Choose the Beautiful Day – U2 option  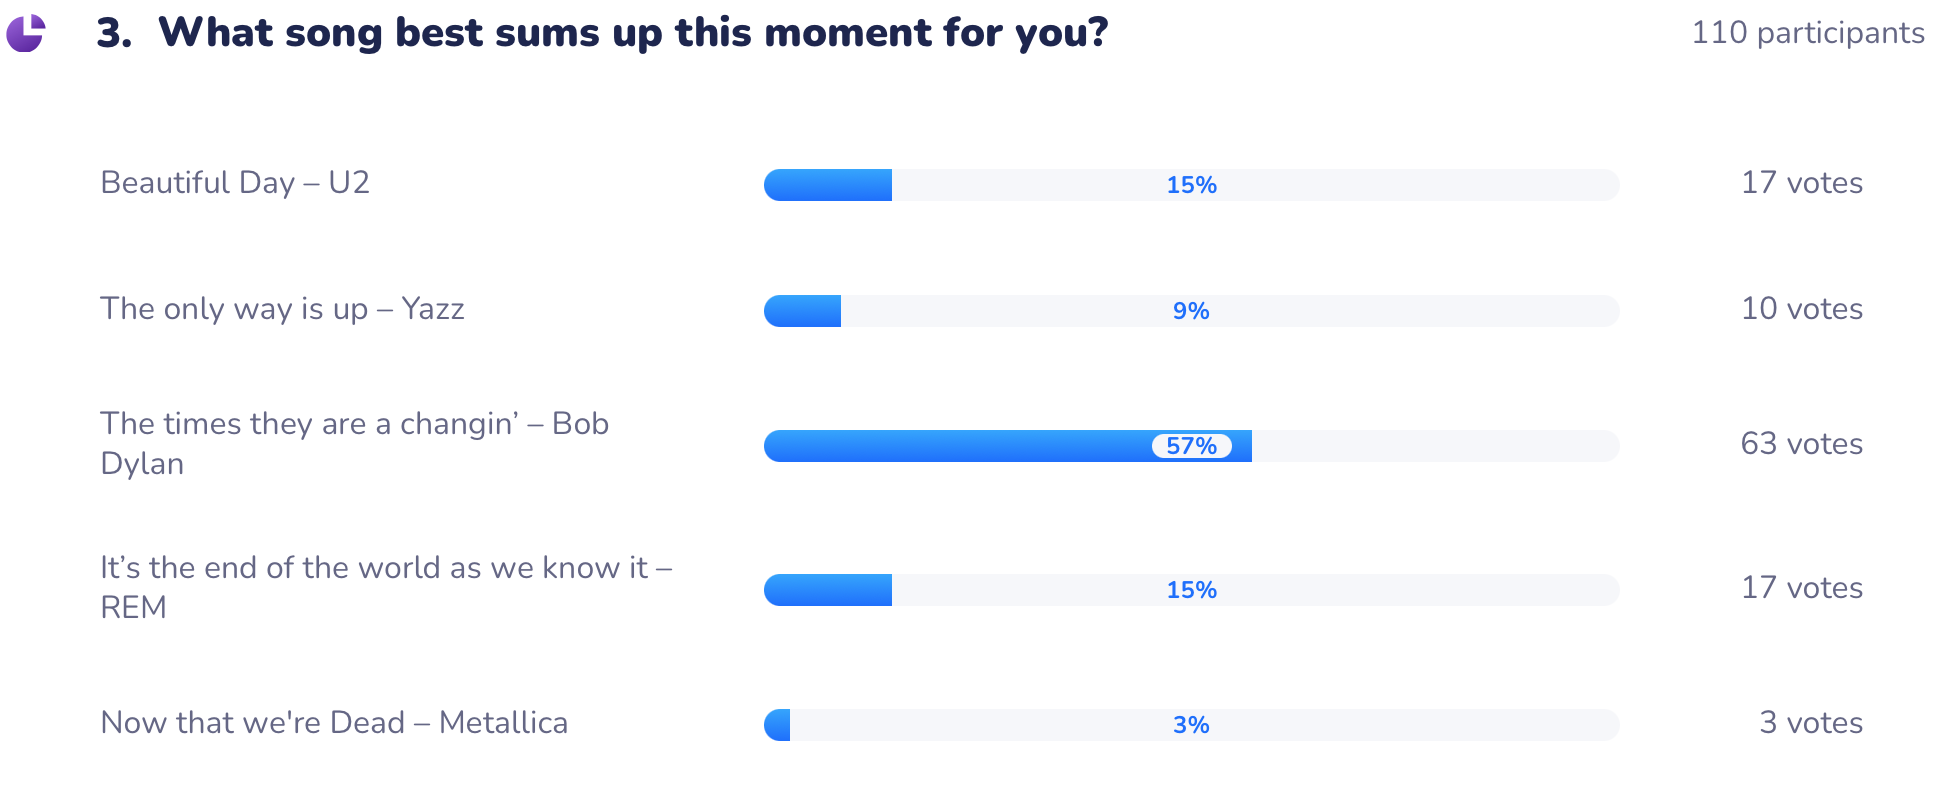pyautogui.click(x=235, y=183)
